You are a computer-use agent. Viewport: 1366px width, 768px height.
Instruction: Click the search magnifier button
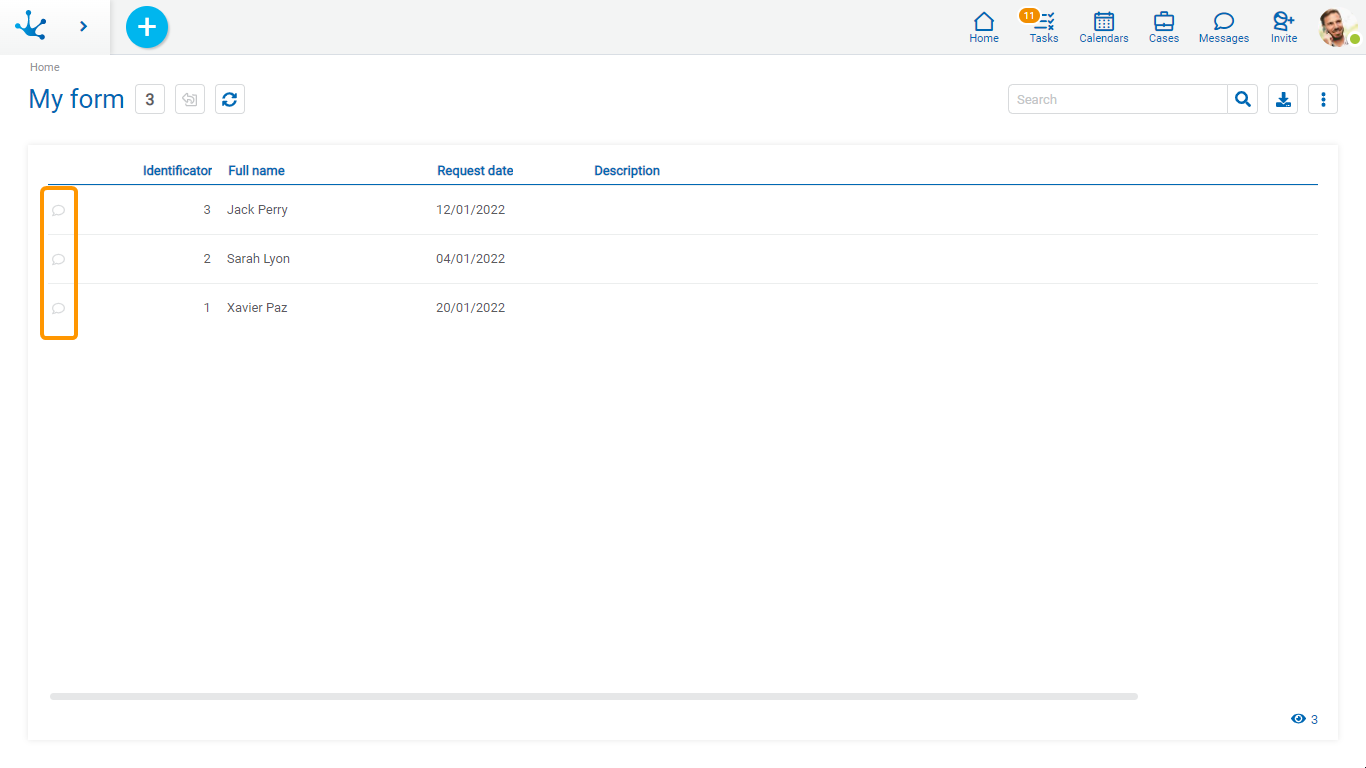tap(1242, 99)
